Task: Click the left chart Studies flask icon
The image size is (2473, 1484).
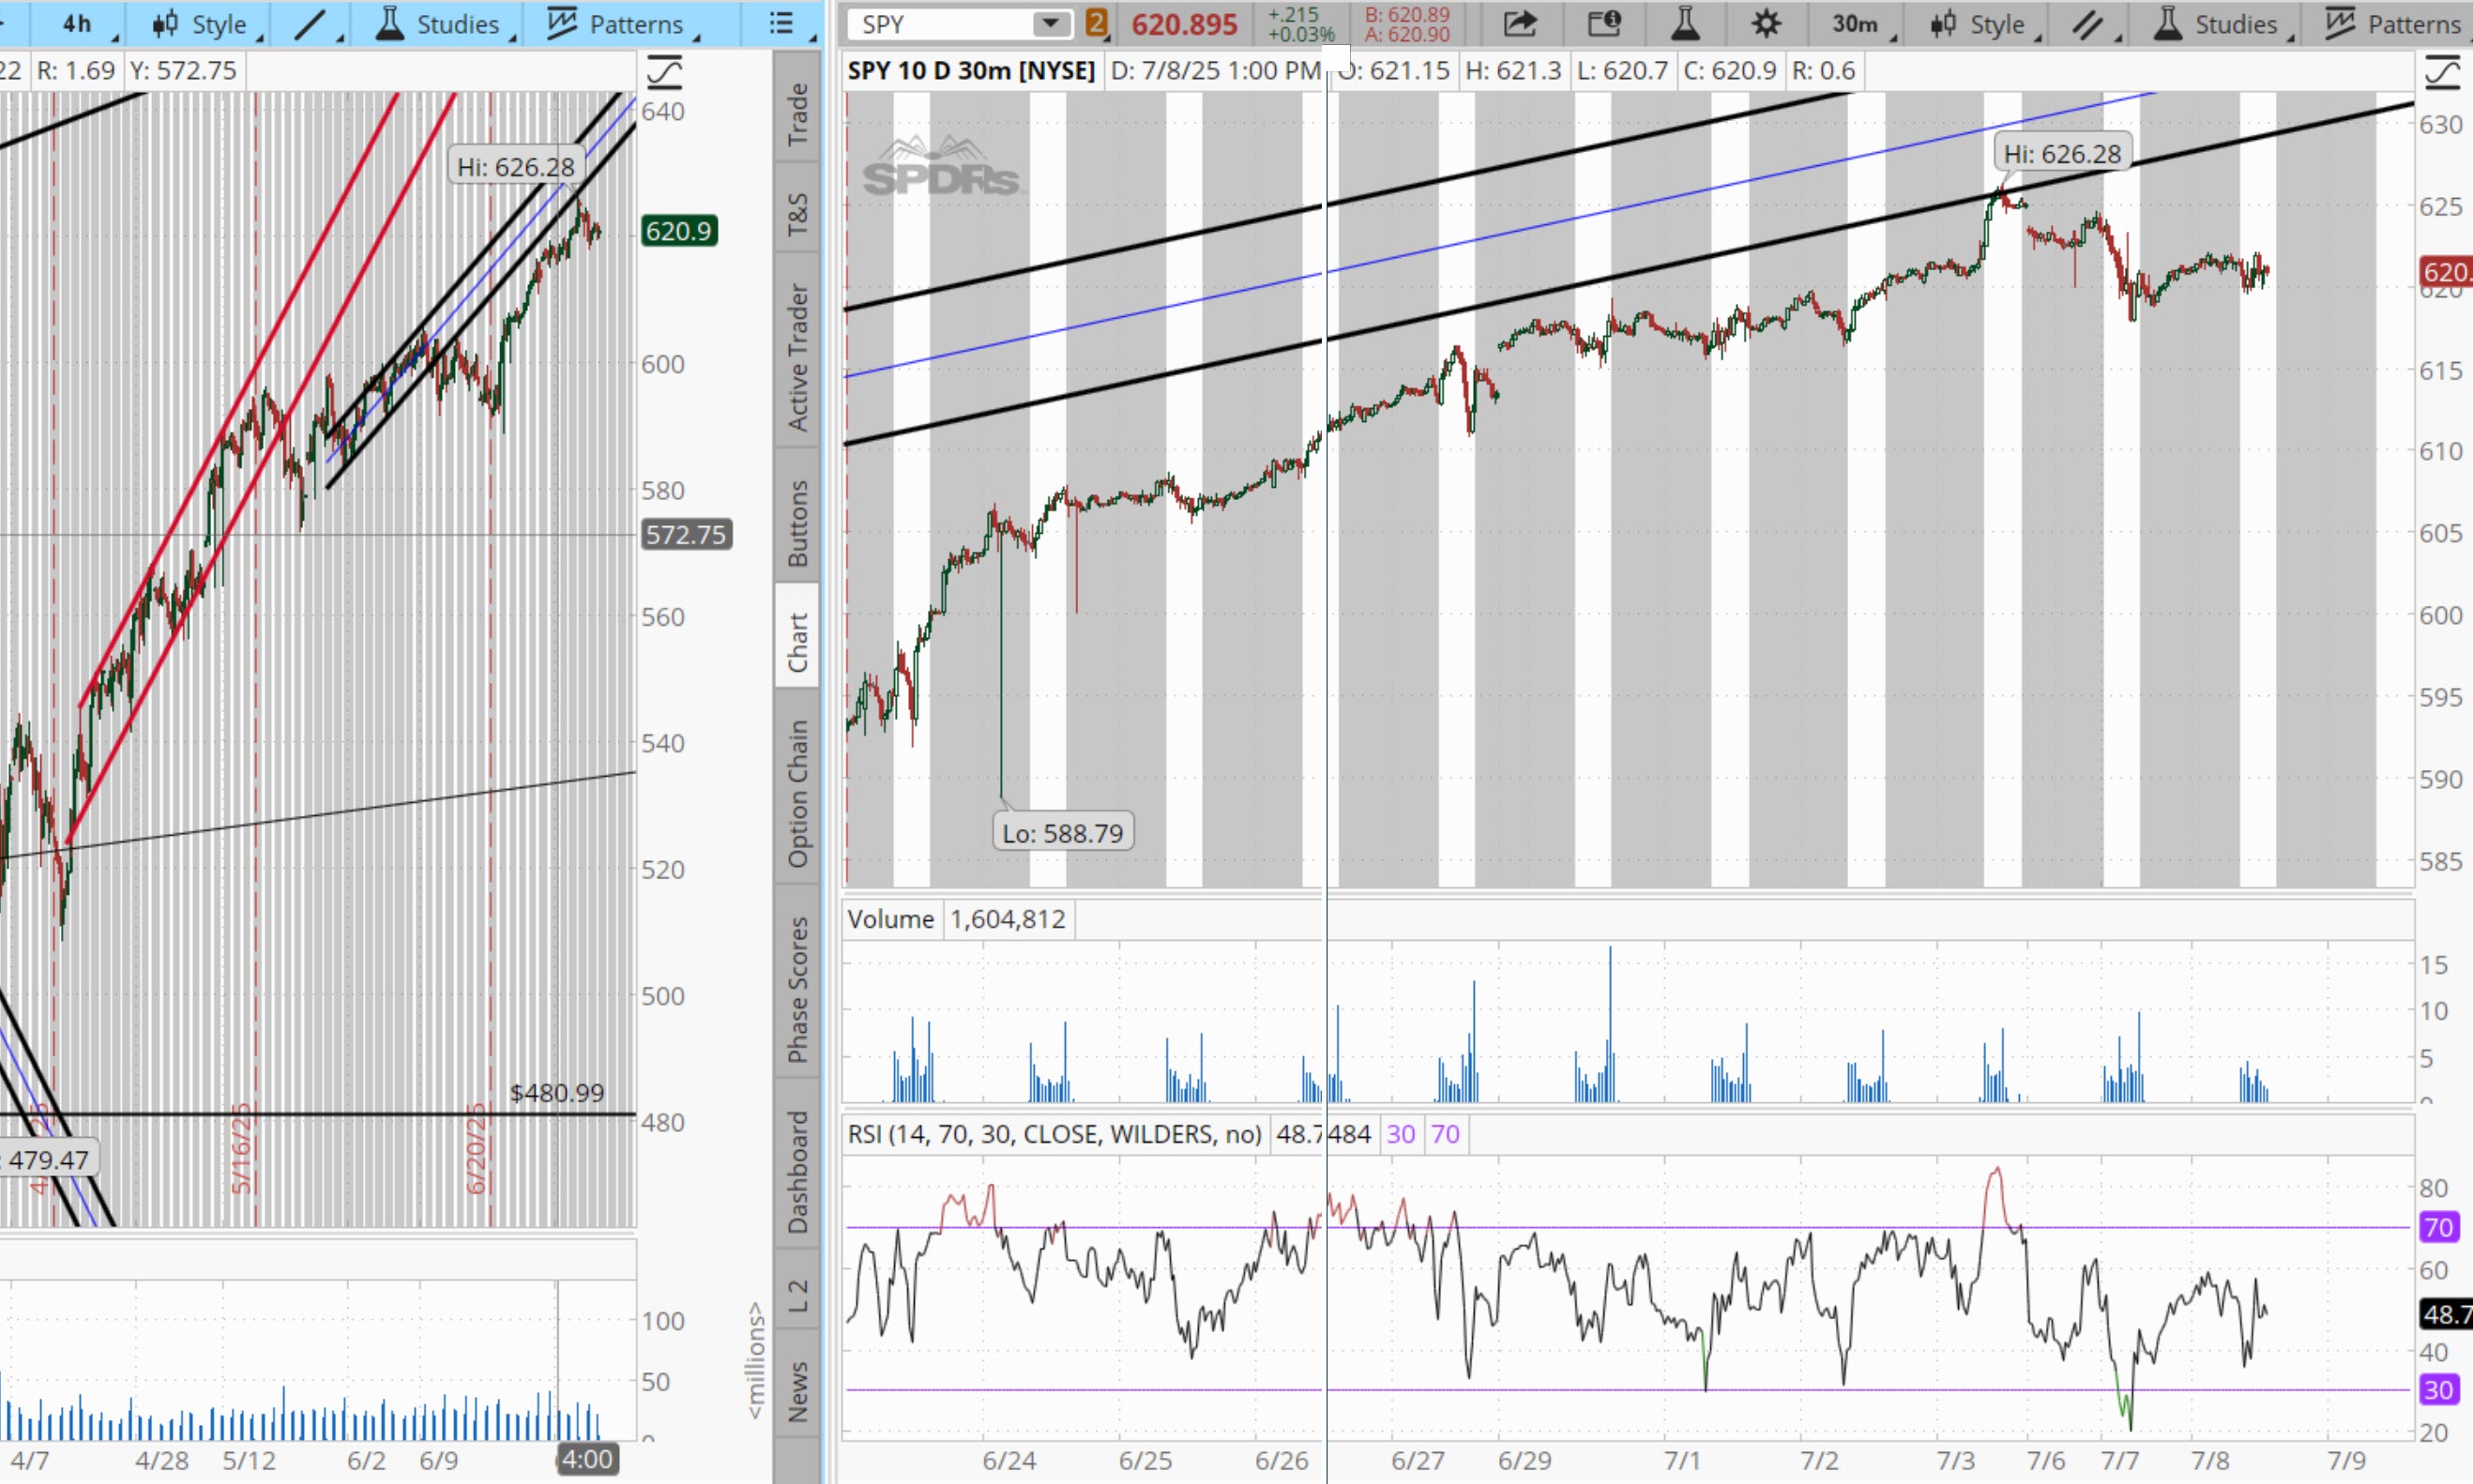Action: pyautogui.click(x=390, y=23)
